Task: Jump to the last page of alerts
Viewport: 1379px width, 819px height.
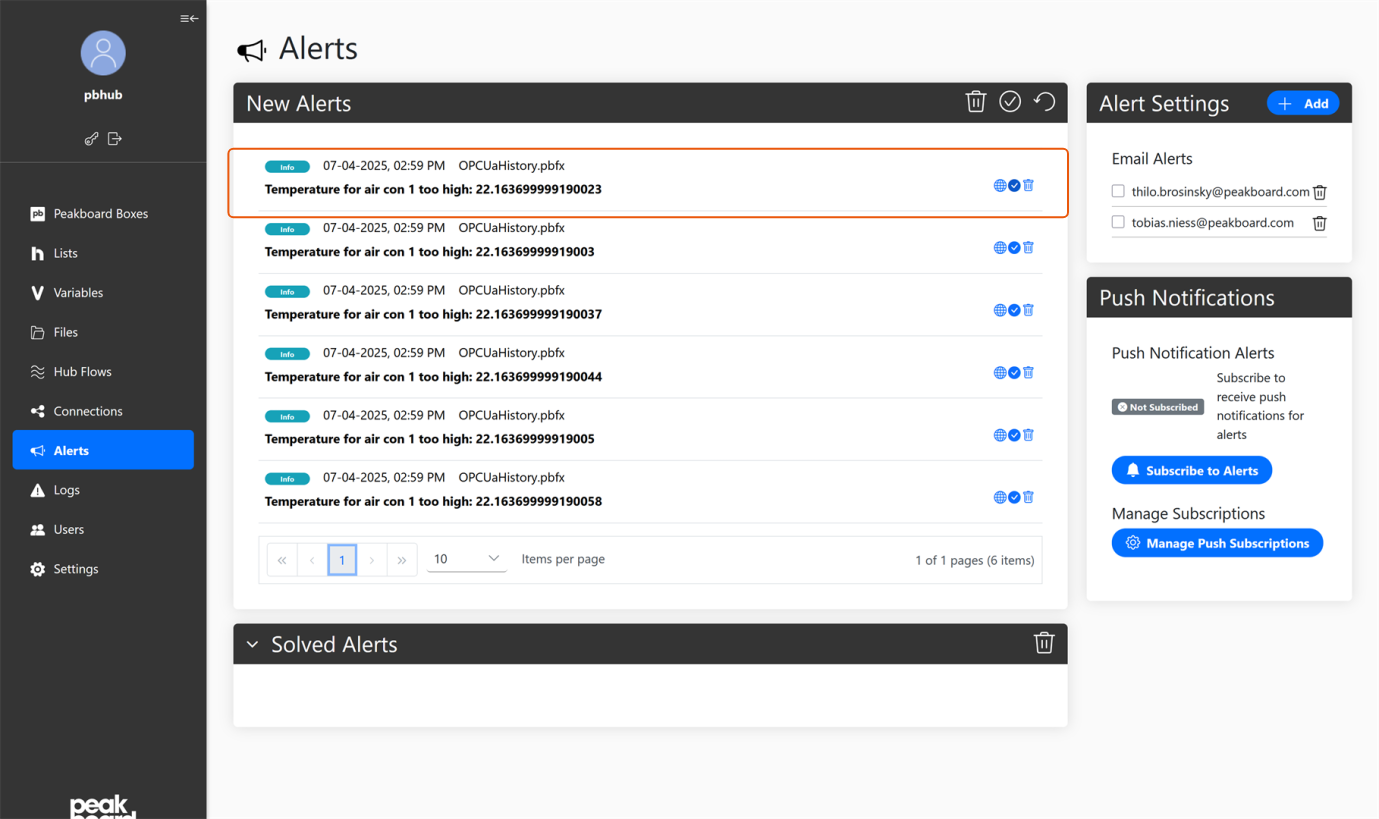Action: click(x=402, y=559)
